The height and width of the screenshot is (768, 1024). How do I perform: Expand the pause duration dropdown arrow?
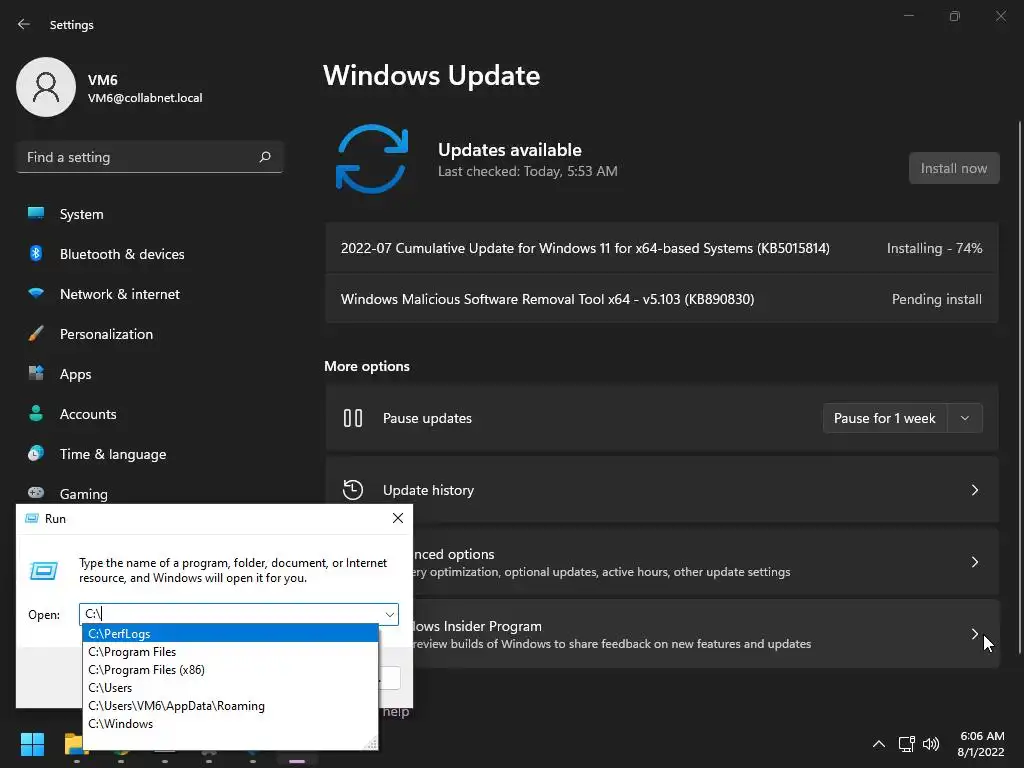click(965, 418)
